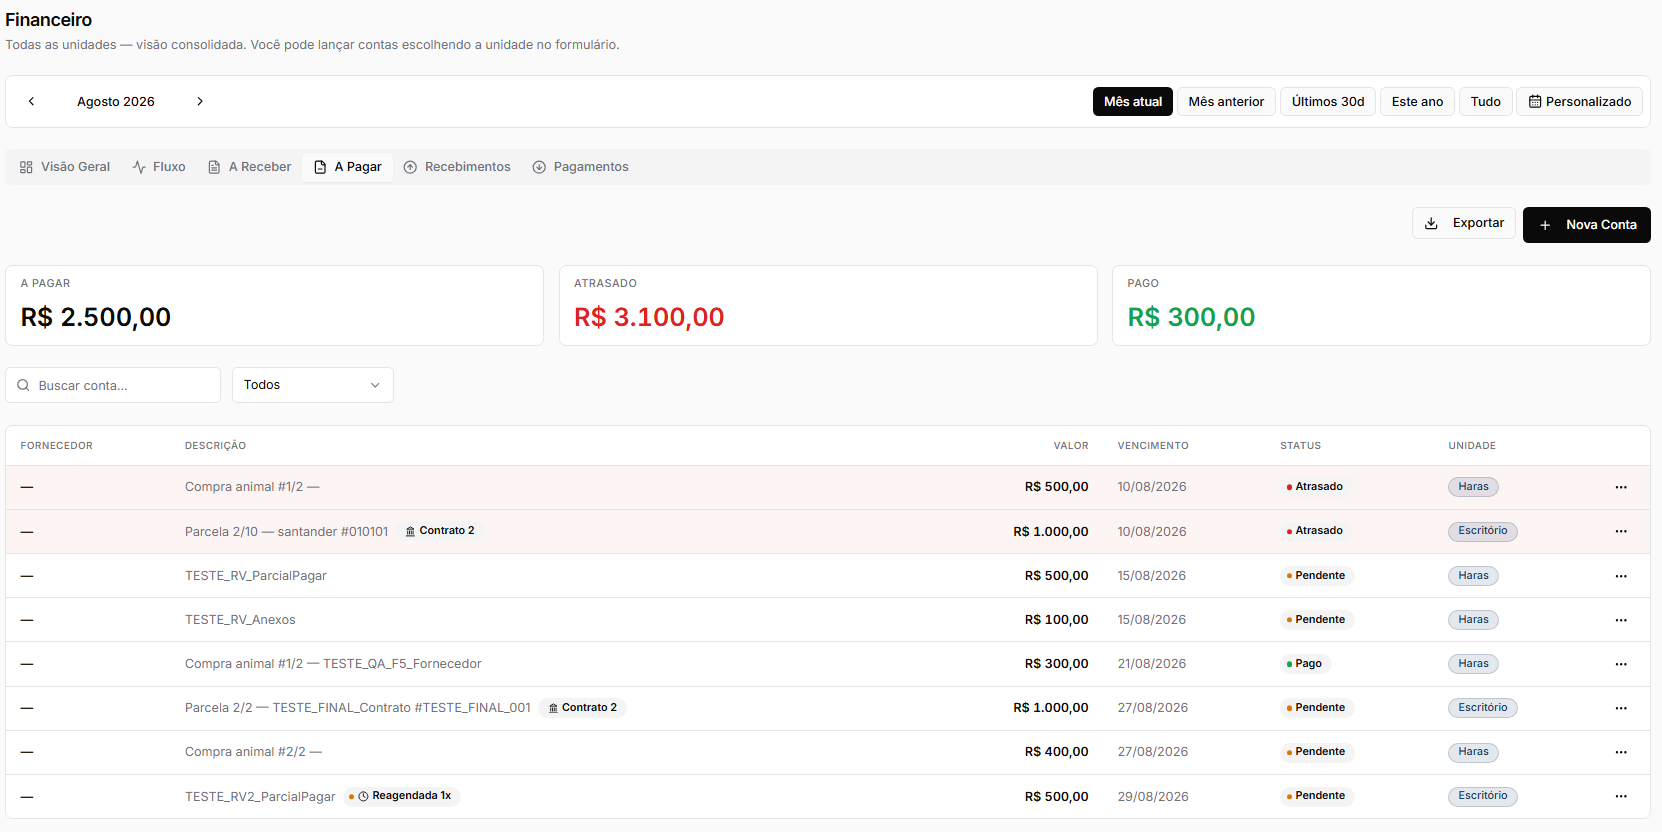Screen dimensions: 1662x832
Task: Select the A Pagar tab
Action: coord(348,167)
